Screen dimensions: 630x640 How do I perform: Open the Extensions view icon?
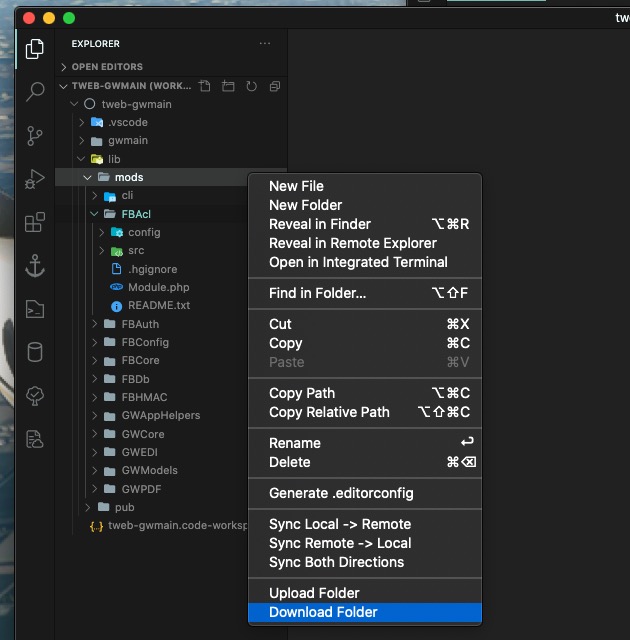click(35, 222)
